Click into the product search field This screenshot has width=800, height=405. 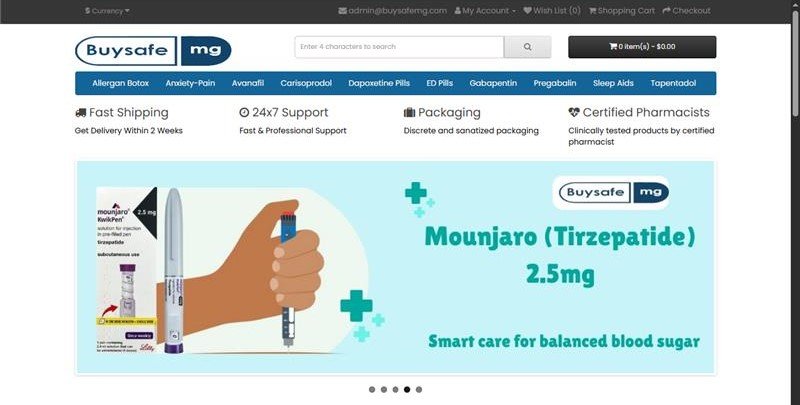click(399, 47)
